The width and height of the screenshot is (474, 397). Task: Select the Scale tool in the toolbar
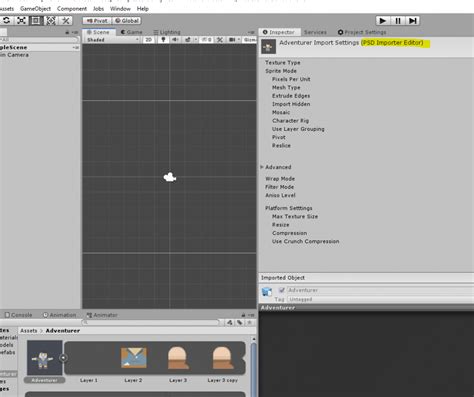click(21, 21)
